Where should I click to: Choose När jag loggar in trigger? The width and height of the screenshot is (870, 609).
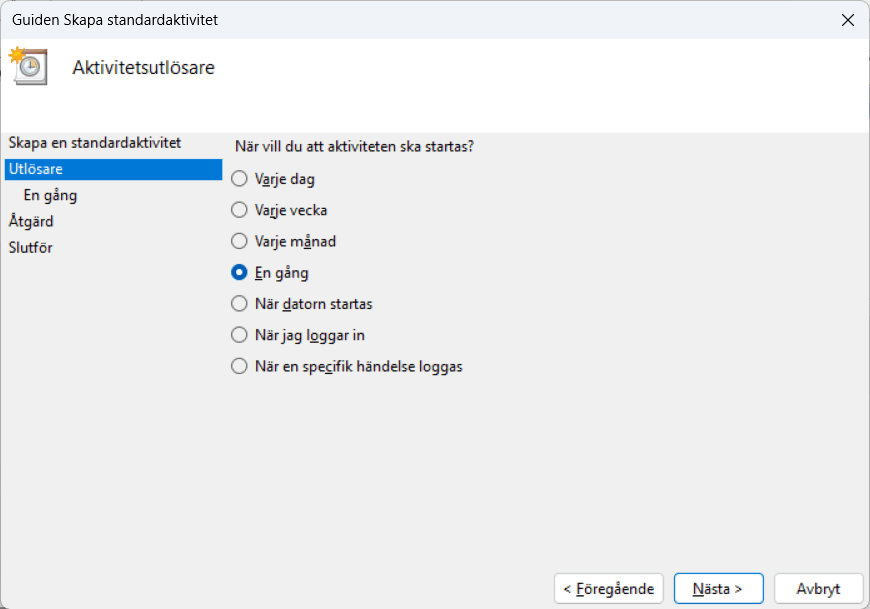(239, 335)
